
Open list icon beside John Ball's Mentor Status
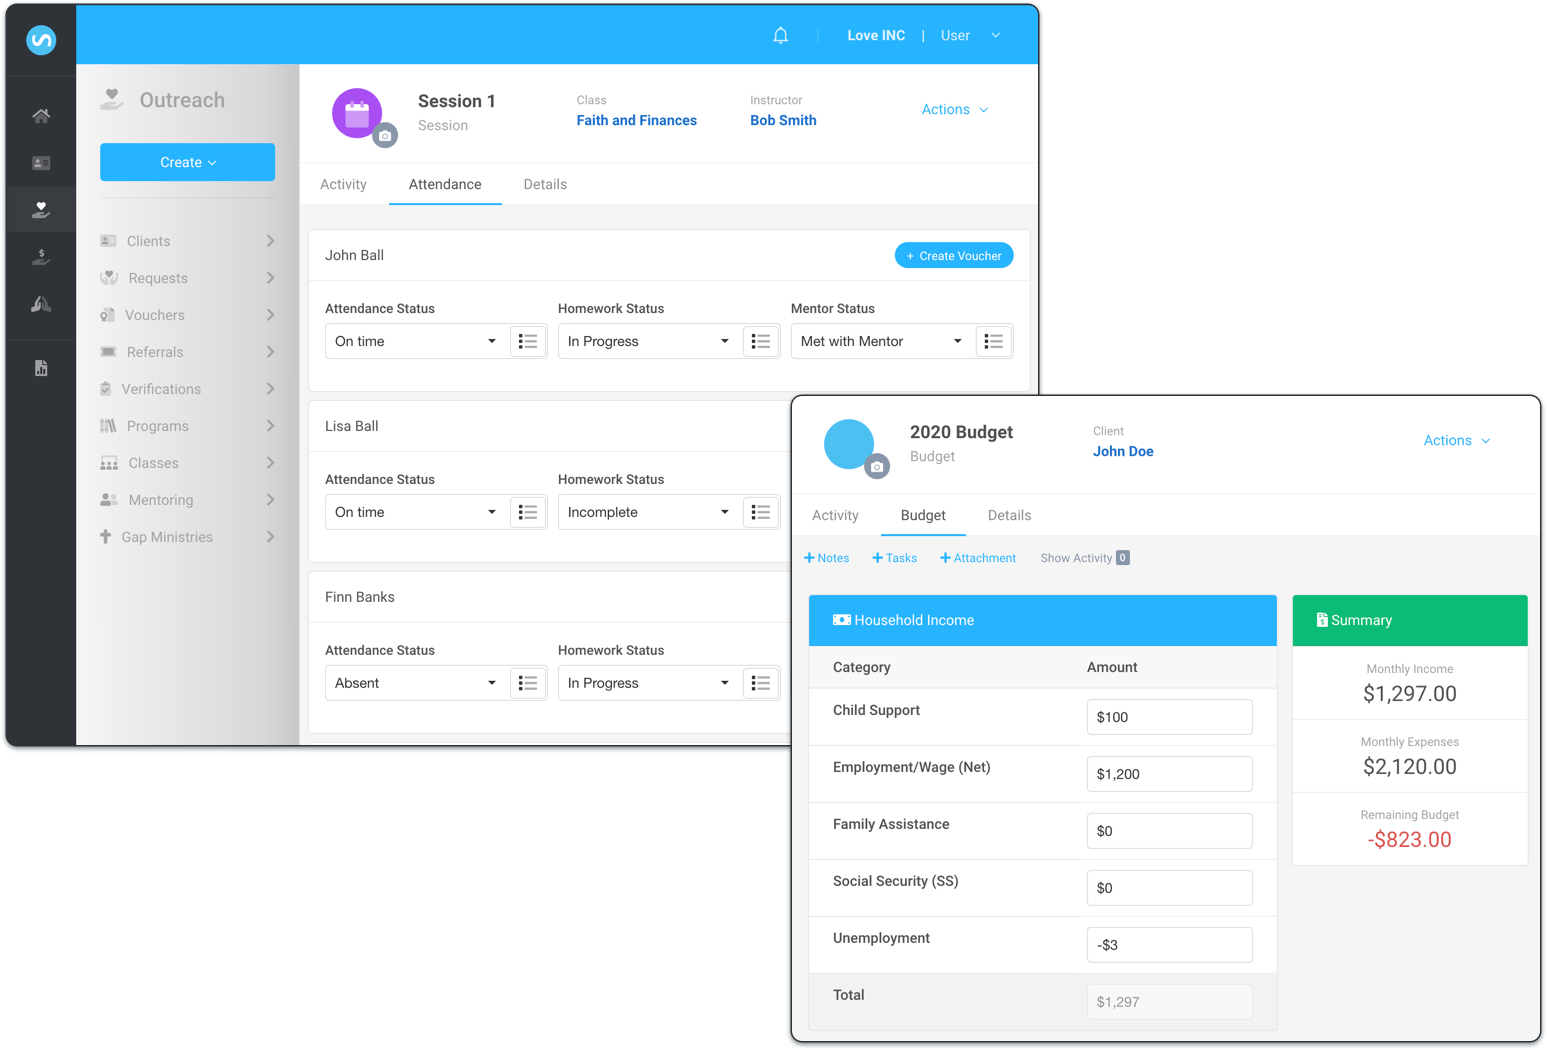(x=993, y=341)
